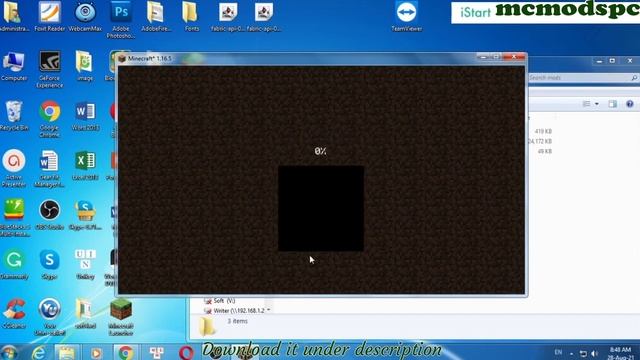Launch Grammarly desktop shortcut
Viewport: 640px width, 360px height.
(x=14, y=264)
